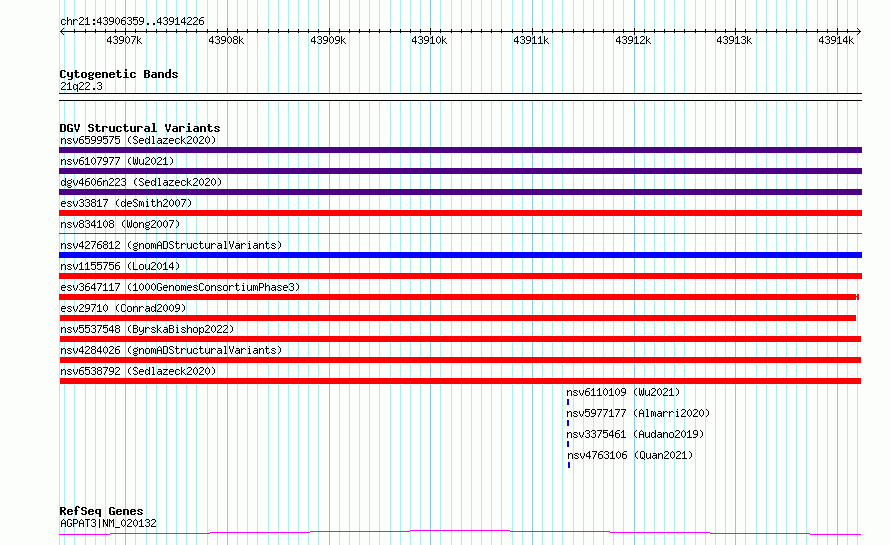Select the thin red line under nsv834108

click(x=460, y=233)
